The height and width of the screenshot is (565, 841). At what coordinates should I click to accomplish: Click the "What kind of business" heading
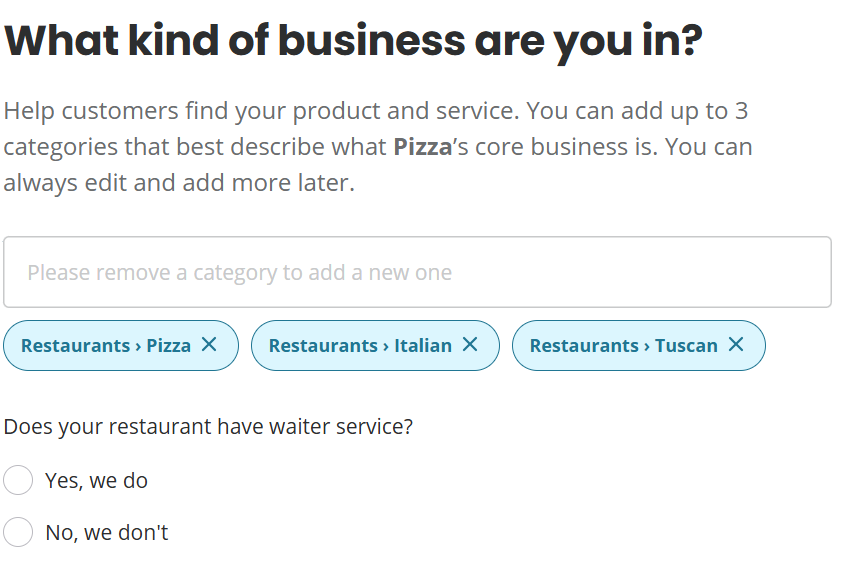click(x=353, y=41)
